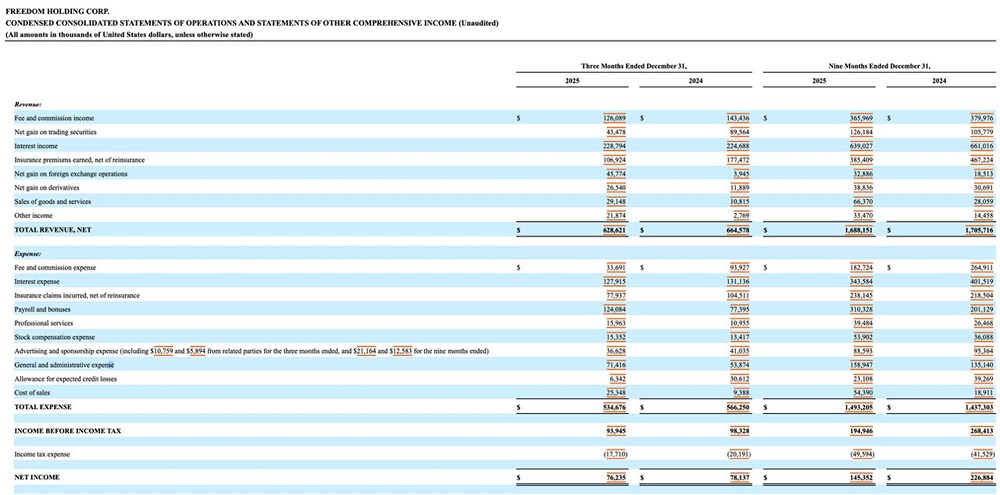Click the pre-tax income value 268,413
Viewport: 1000px width, 495px height.
pyautogui.click(x=983, y=431)
